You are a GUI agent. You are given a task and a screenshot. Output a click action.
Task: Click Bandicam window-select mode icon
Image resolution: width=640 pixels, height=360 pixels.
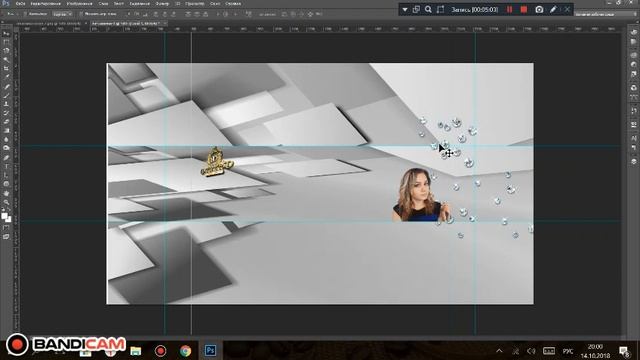click(x=416, y=9)
